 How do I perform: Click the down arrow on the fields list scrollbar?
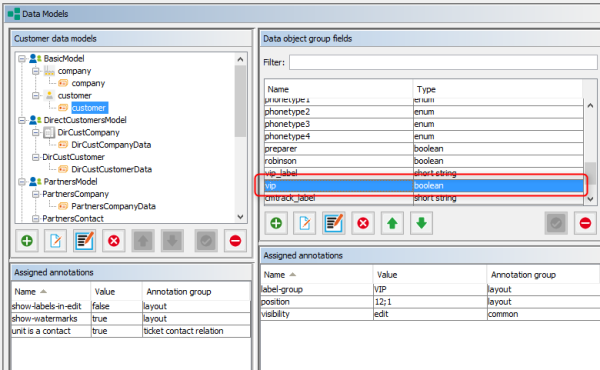(x=590, y=199)
